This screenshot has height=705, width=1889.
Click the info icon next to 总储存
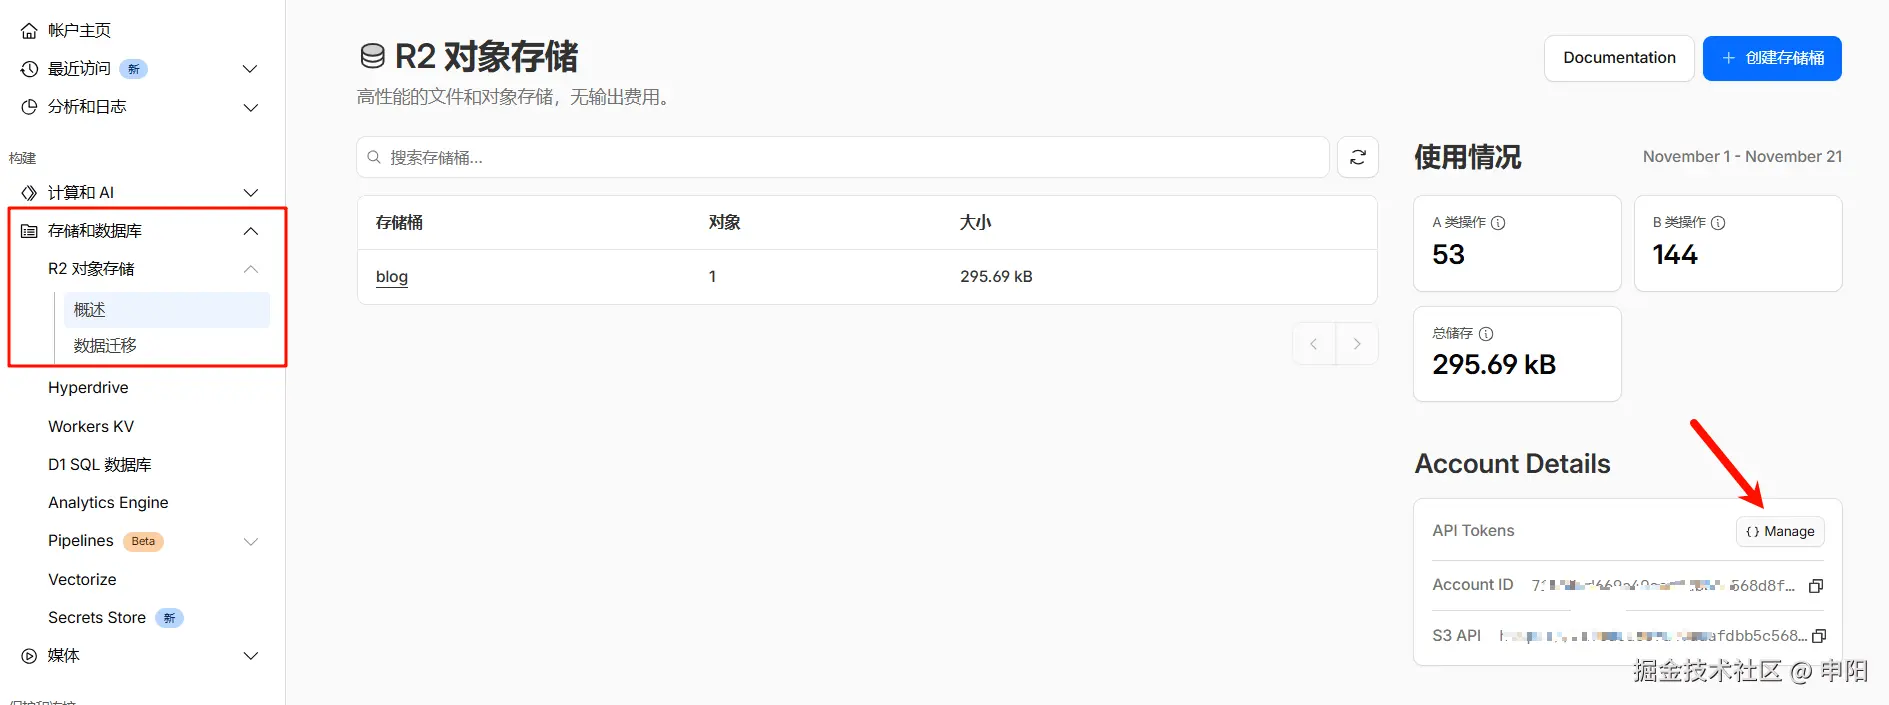tap(1486, 334)
